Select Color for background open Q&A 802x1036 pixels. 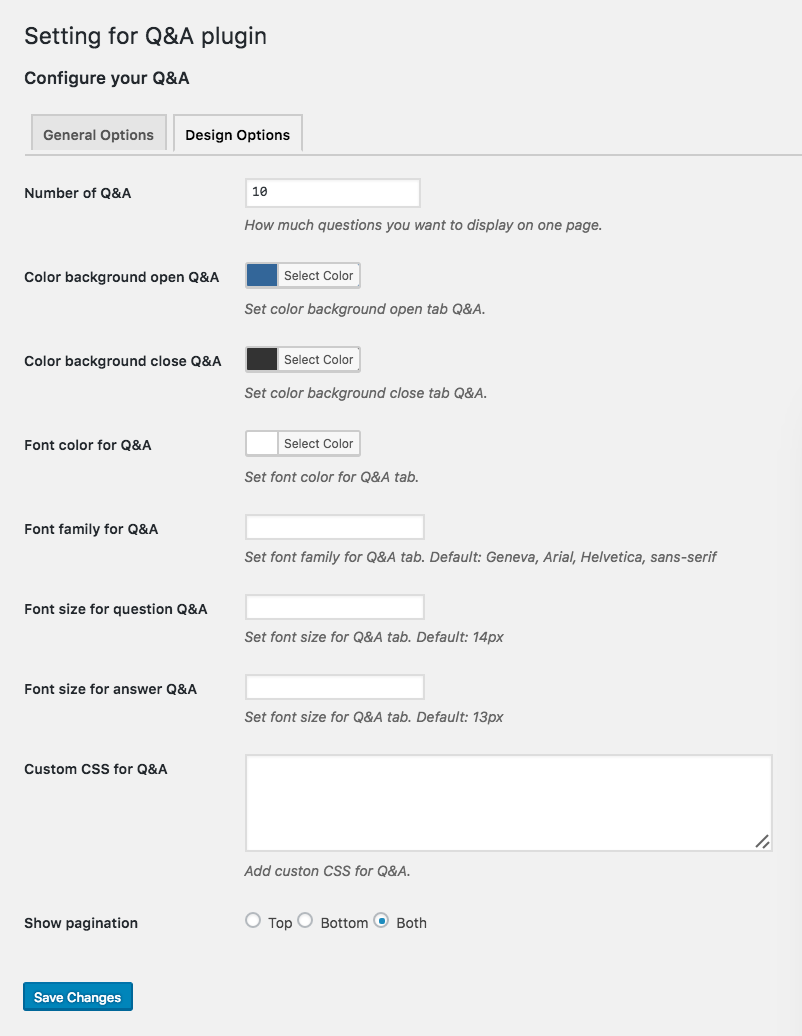[318, 276]
